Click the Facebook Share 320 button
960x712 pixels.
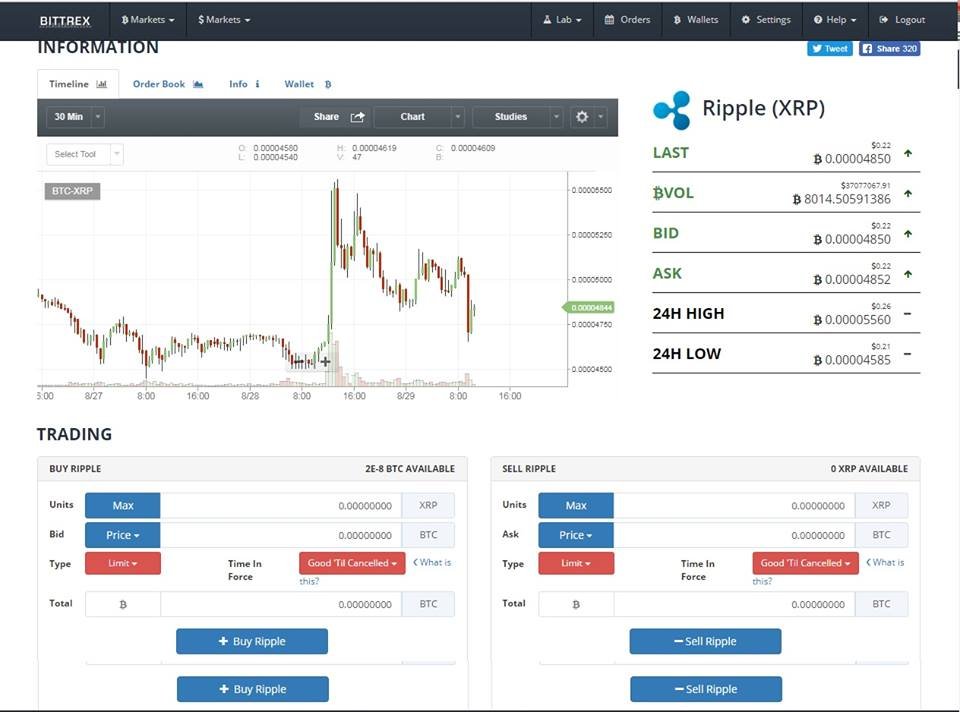point(890,48)
